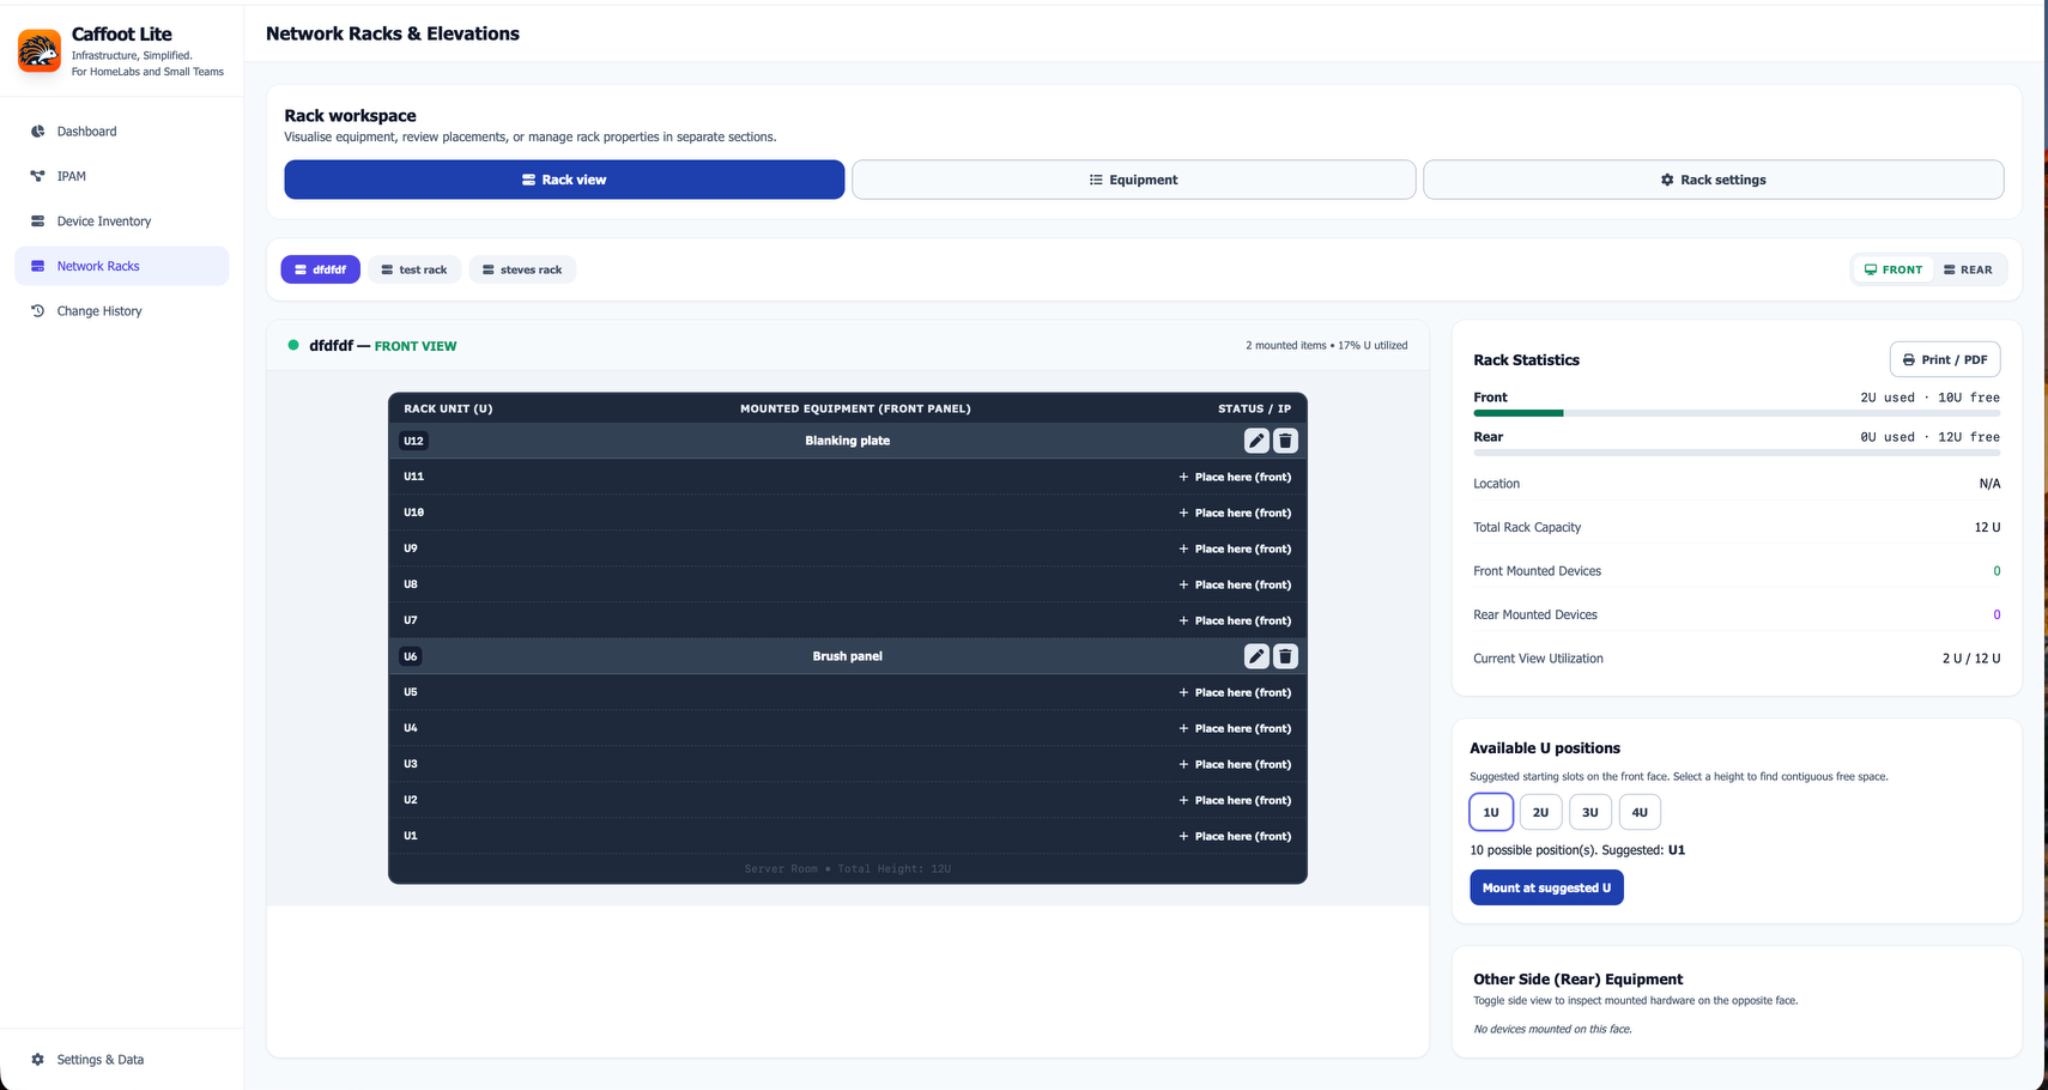This screenshot has width=2048, height=1090.
Task: Switch to REAR view
Action: [1968, 270]
